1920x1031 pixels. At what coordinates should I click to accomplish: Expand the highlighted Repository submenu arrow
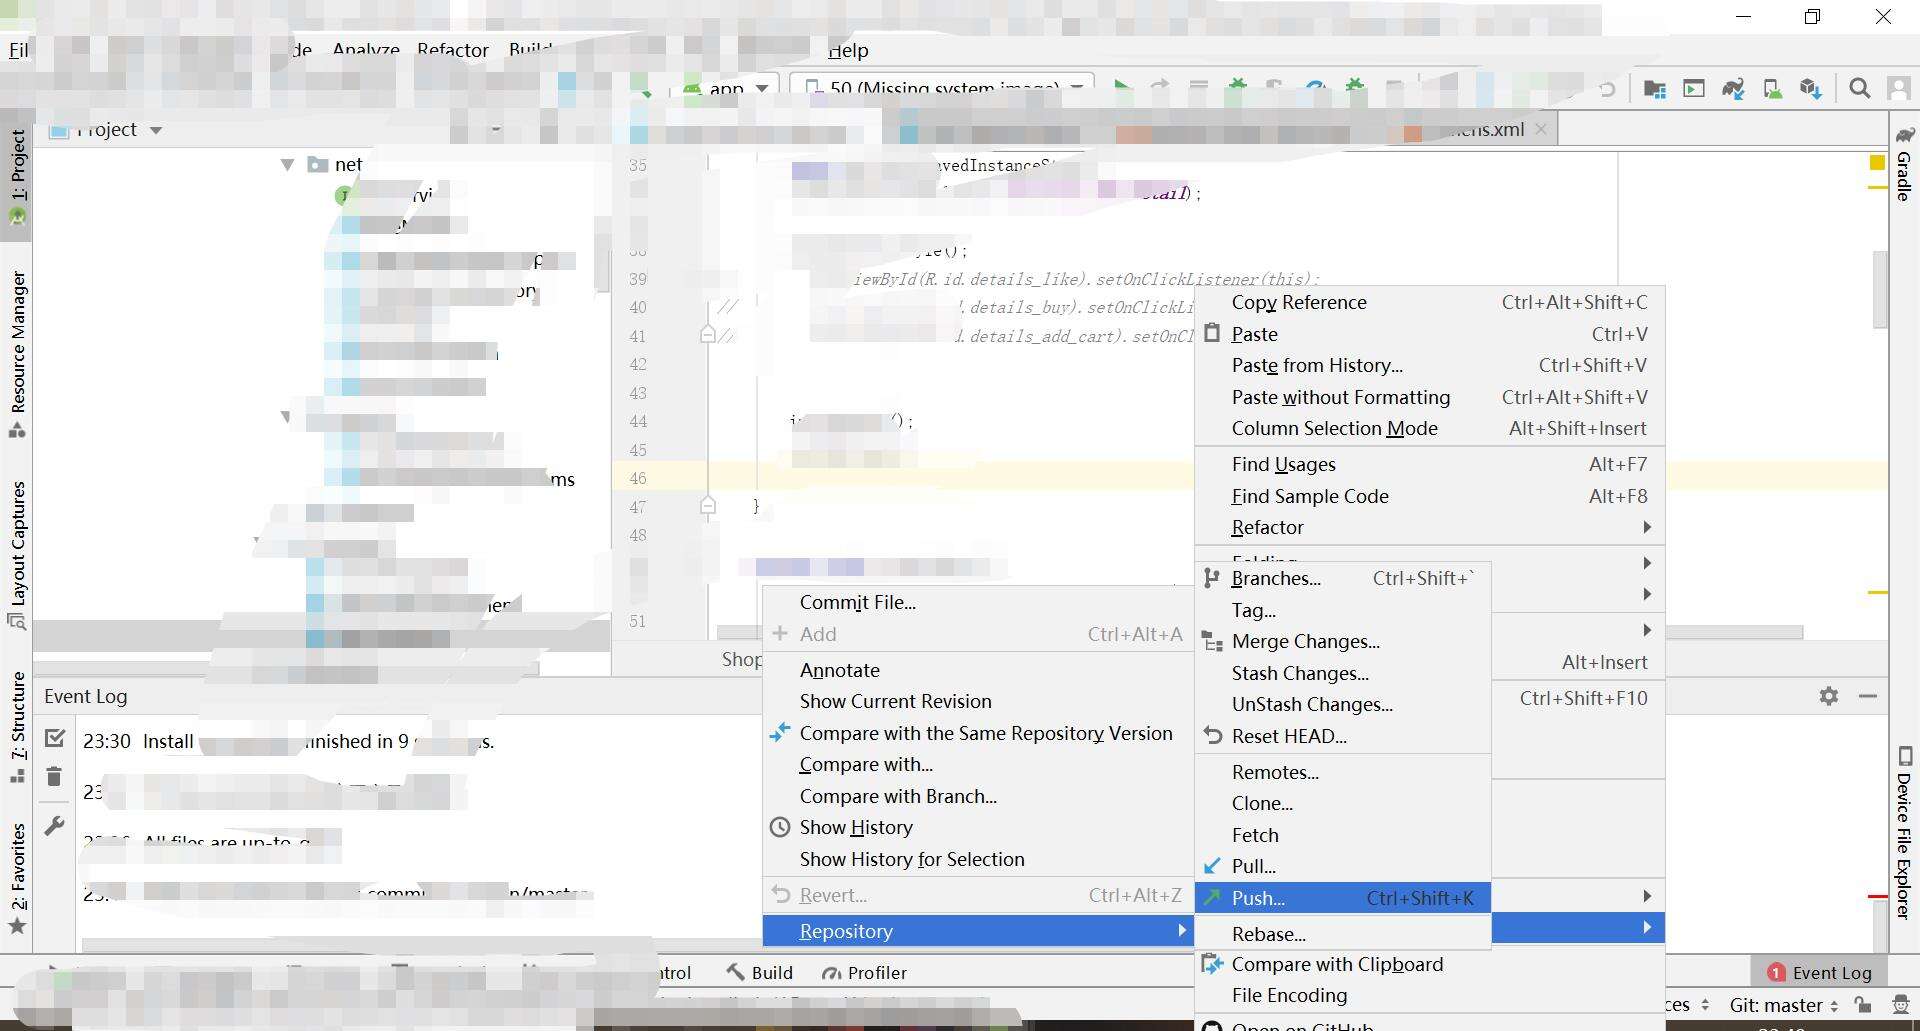point(1182,930)
